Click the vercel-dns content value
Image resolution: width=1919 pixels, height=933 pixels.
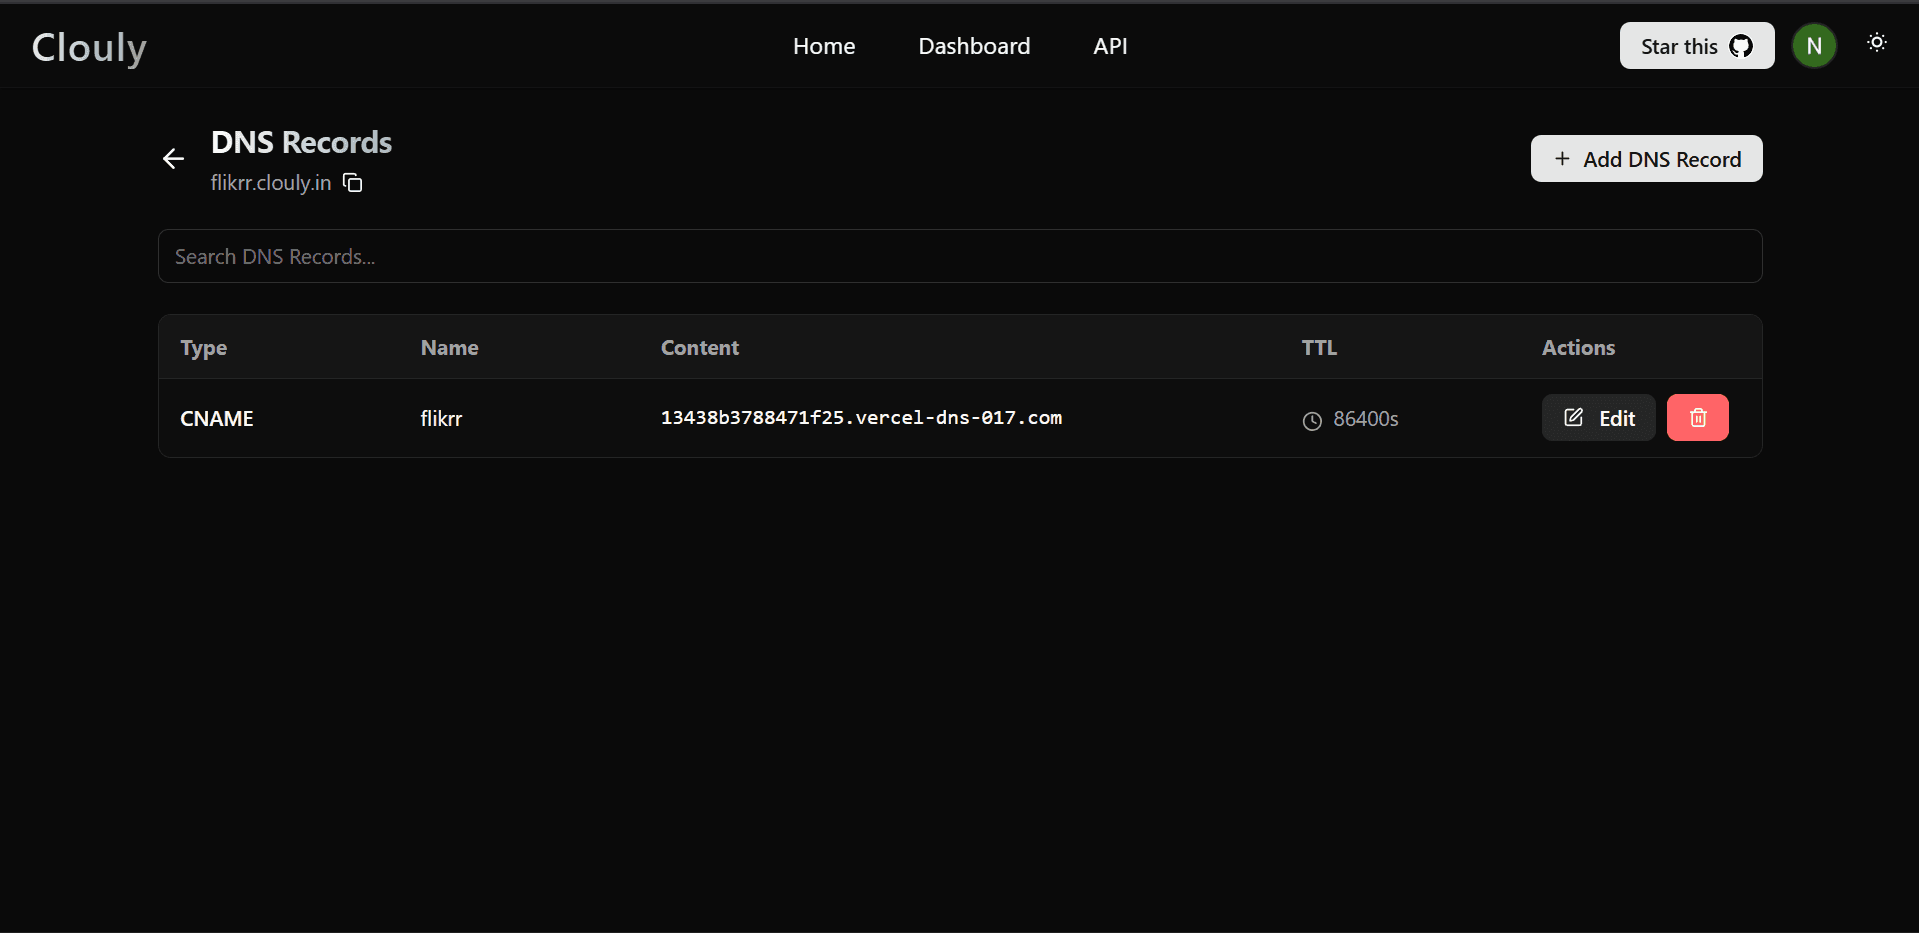(x=861, y=418)
